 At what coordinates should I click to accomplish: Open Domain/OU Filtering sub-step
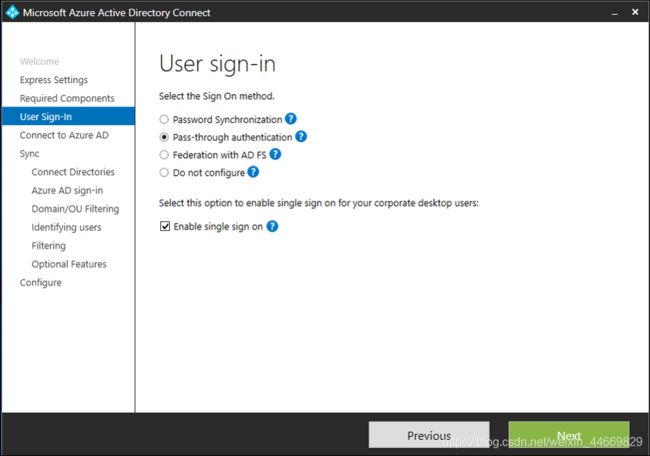pyautogui.click(x=75, y=209)
